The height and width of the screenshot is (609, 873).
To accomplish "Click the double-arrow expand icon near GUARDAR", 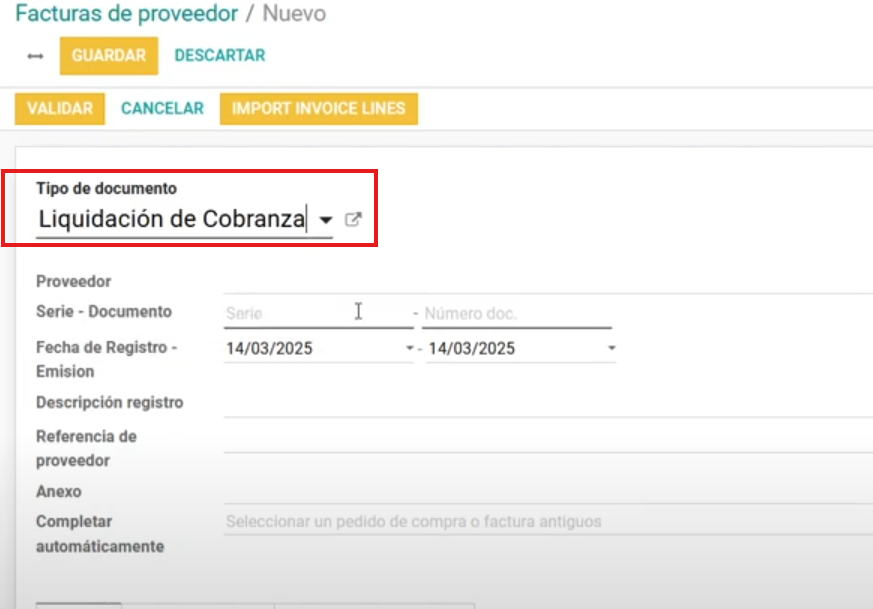I will (x=33, y=56).
